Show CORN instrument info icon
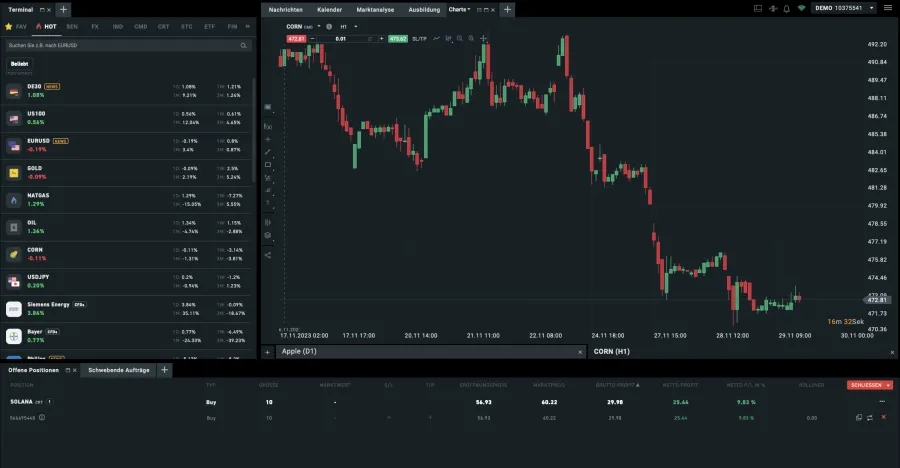The width and height of the screenshot is (900, 468). point(329,26)
